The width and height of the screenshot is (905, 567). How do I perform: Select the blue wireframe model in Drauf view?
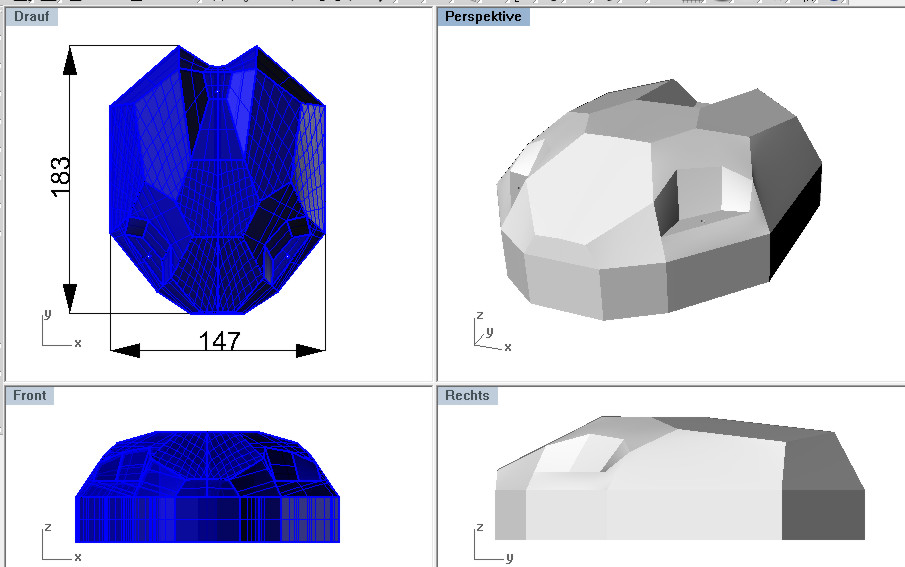click(x=218, y=180)
